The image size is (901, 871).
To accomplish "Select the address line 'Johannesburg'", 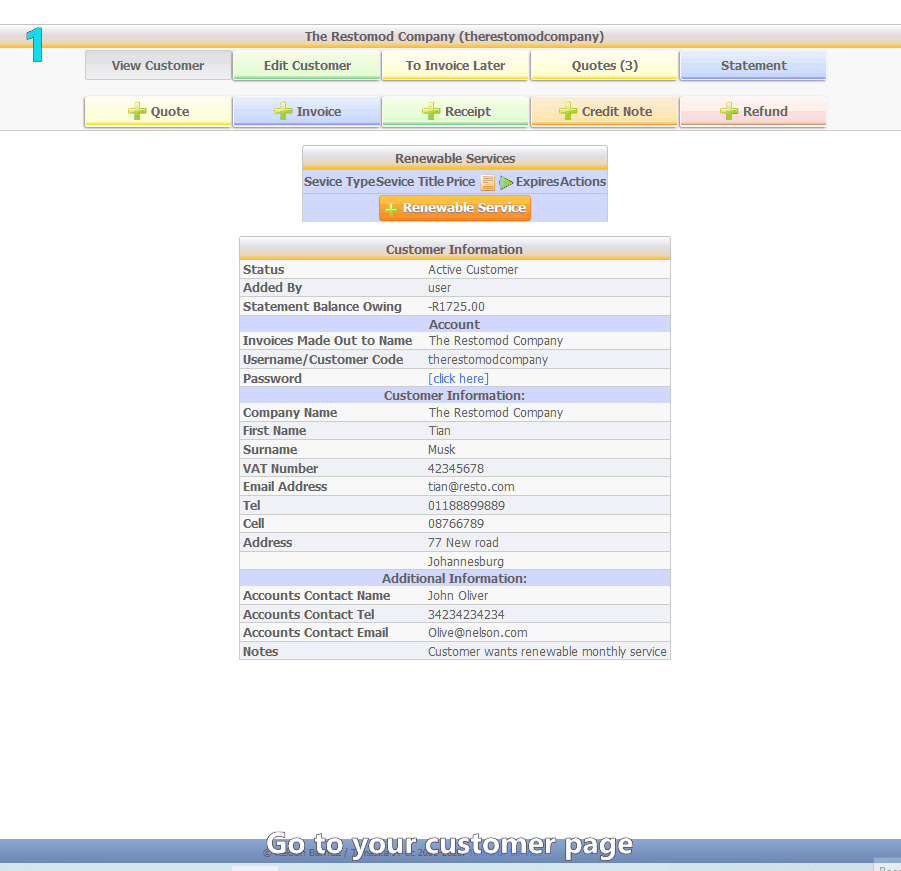I will pyautogui.click(x=466, y=561).
